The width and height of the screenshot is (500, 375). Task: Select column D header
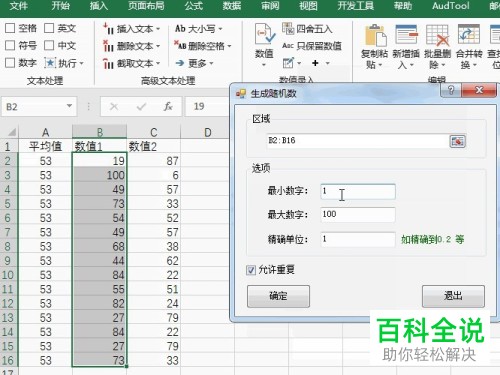tap(207, 132)
